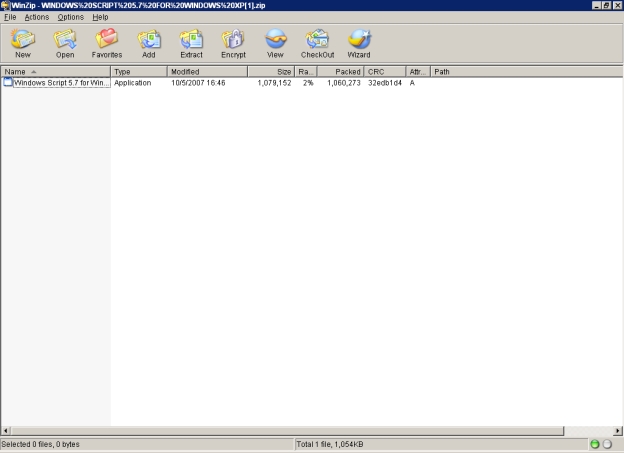This screenshot has width=624, height=453.
Task: Click the green status light indicator
Action: click(x=595, y=444)
